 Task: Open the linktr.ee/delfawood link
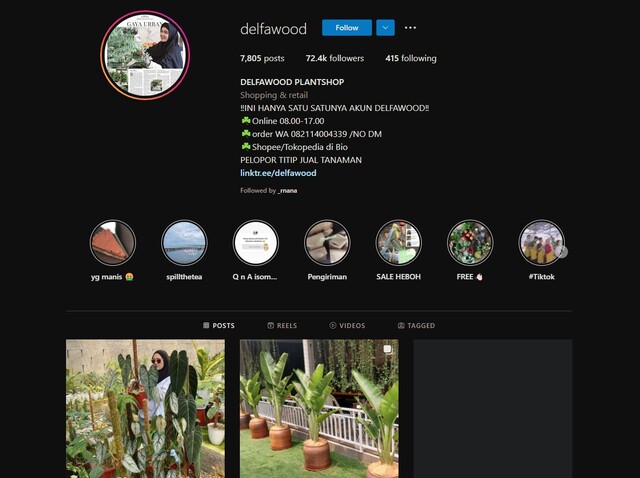coord(278,173)
